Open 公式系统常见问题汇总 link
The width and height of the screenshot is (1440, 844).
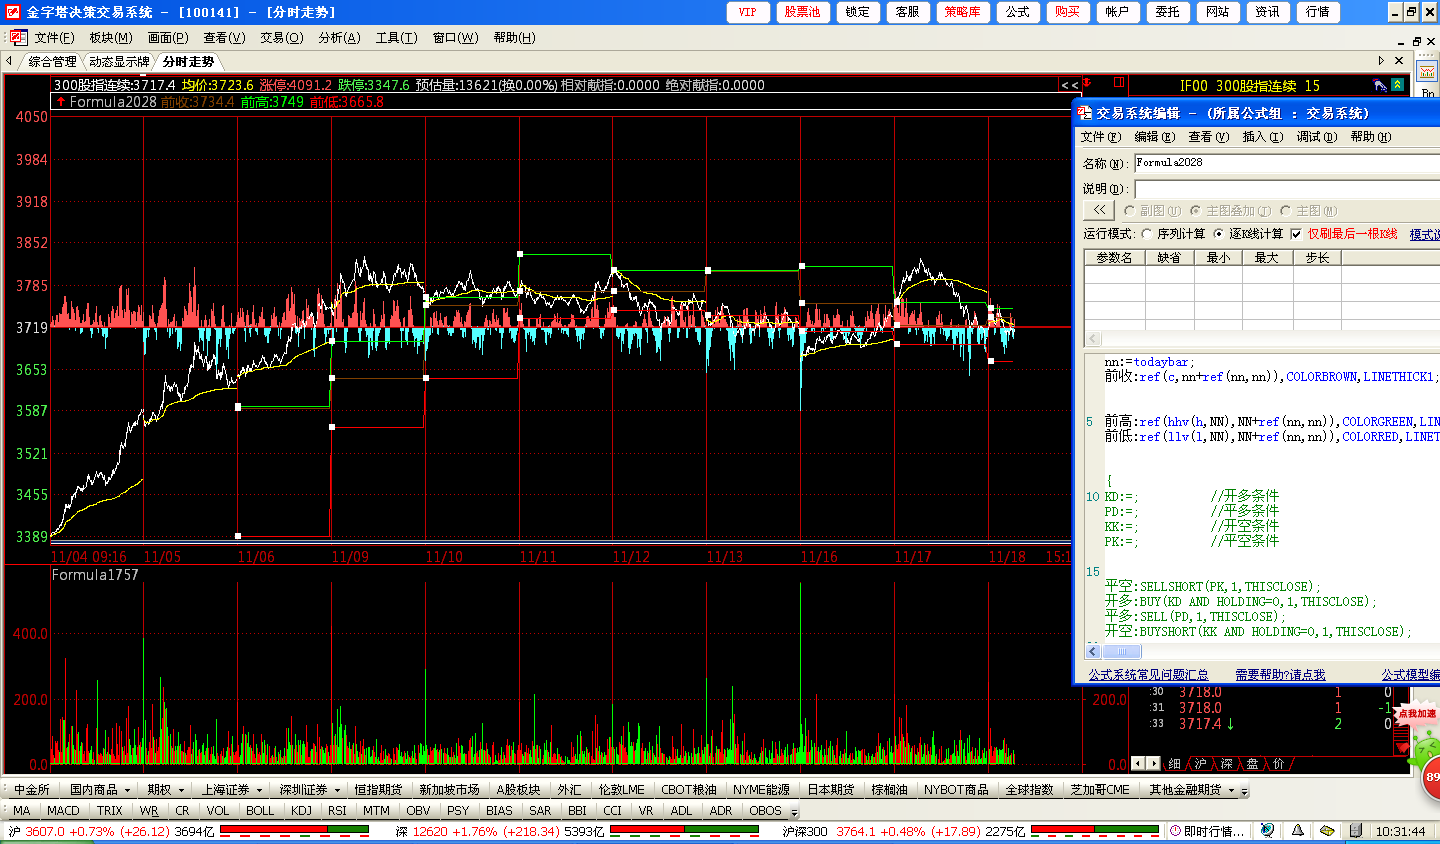click(1148, 675)
